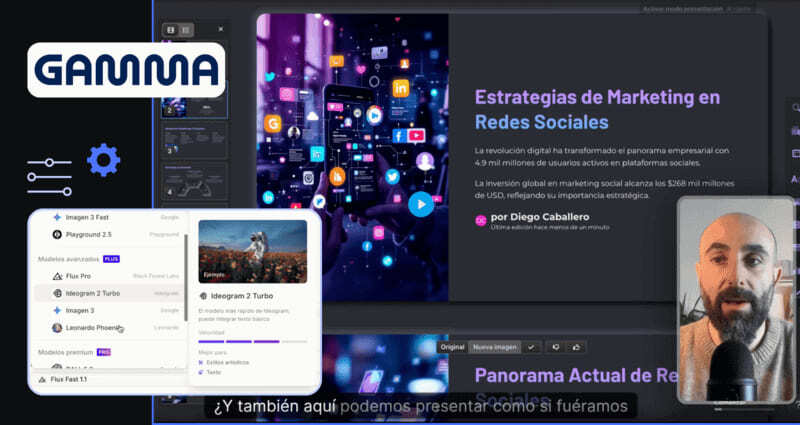The width and height of the screenshot is (800, 425).
Task: Click the thumbs up icon
Action: coord(577,347)
